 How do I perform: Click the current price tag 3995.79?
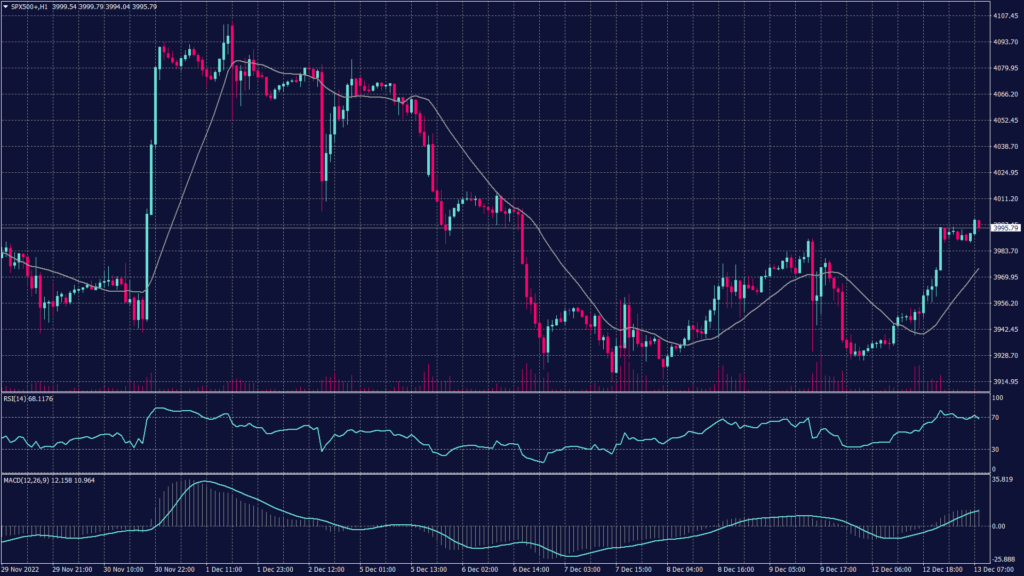tap(1005, 228)
